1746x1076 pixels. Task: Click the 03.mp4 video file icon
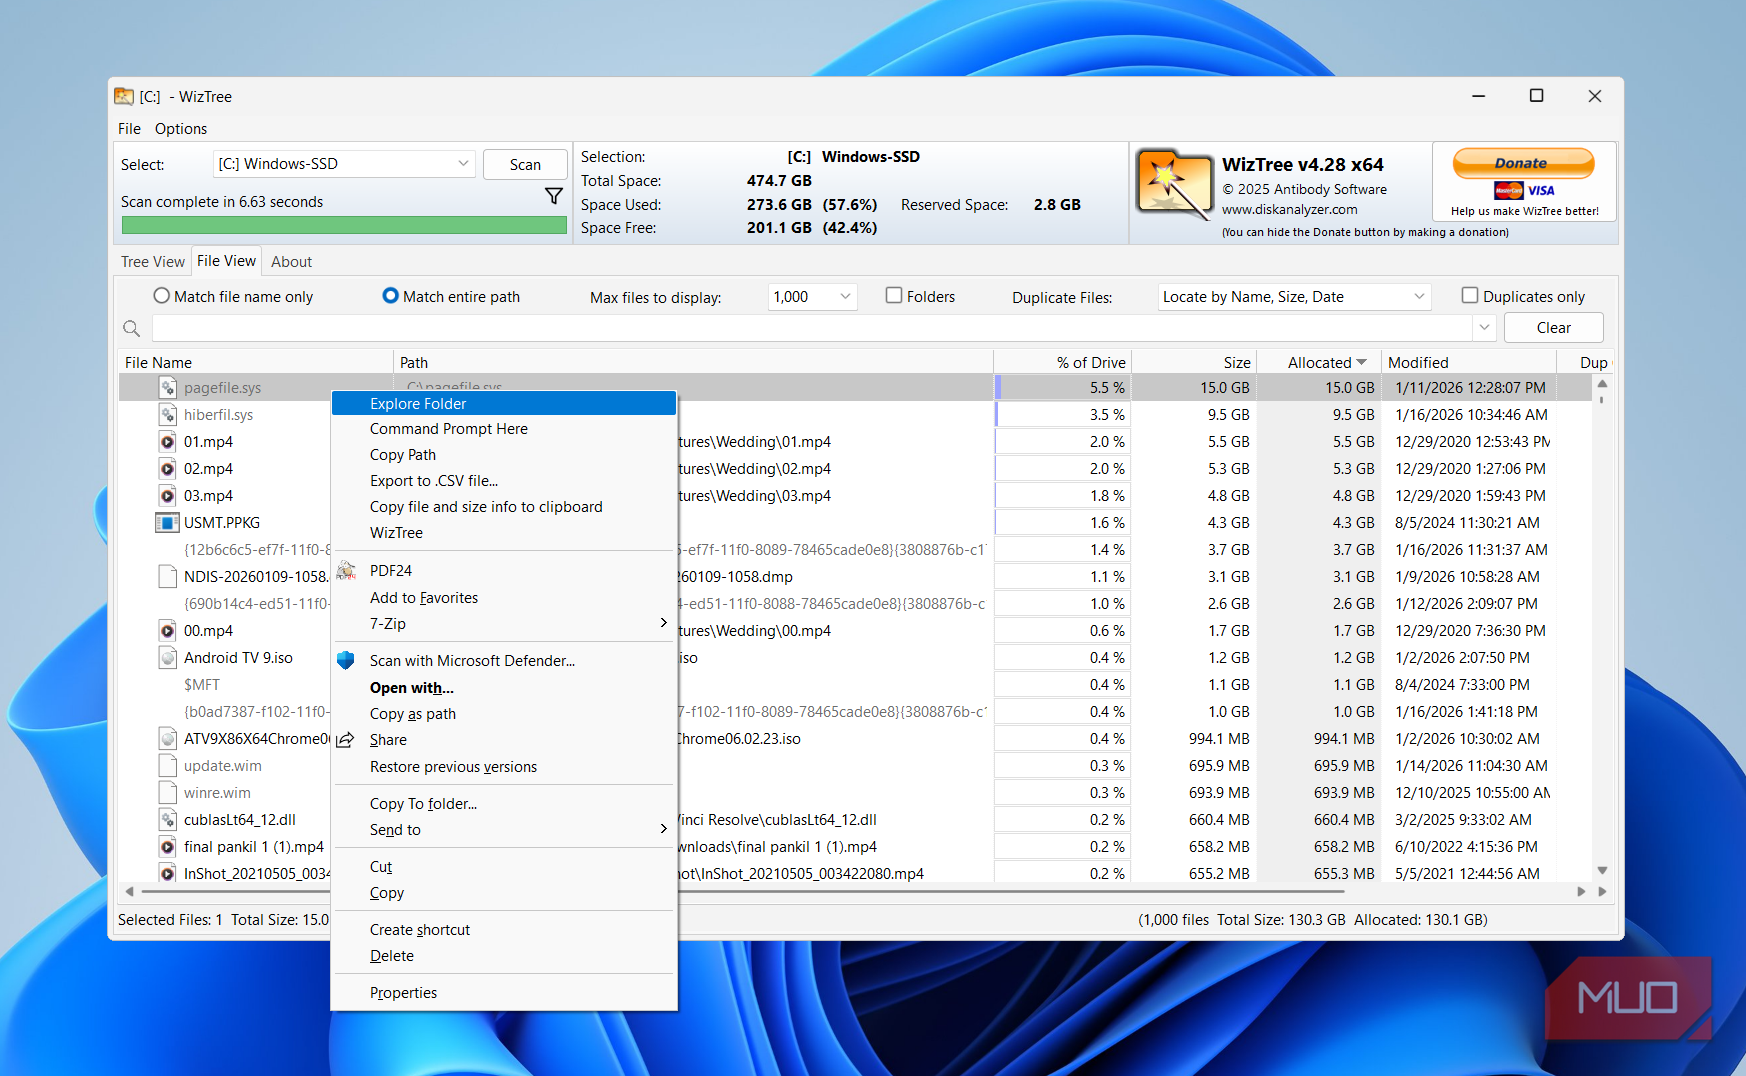168,495
